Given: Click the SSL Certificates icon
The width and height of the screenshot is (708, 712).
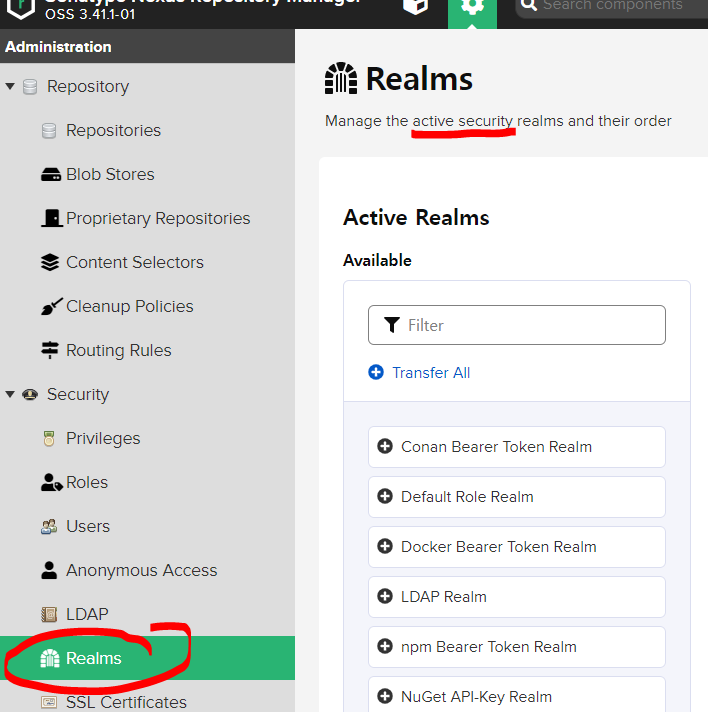Looking at the screenshot, I should click(49, 702).
